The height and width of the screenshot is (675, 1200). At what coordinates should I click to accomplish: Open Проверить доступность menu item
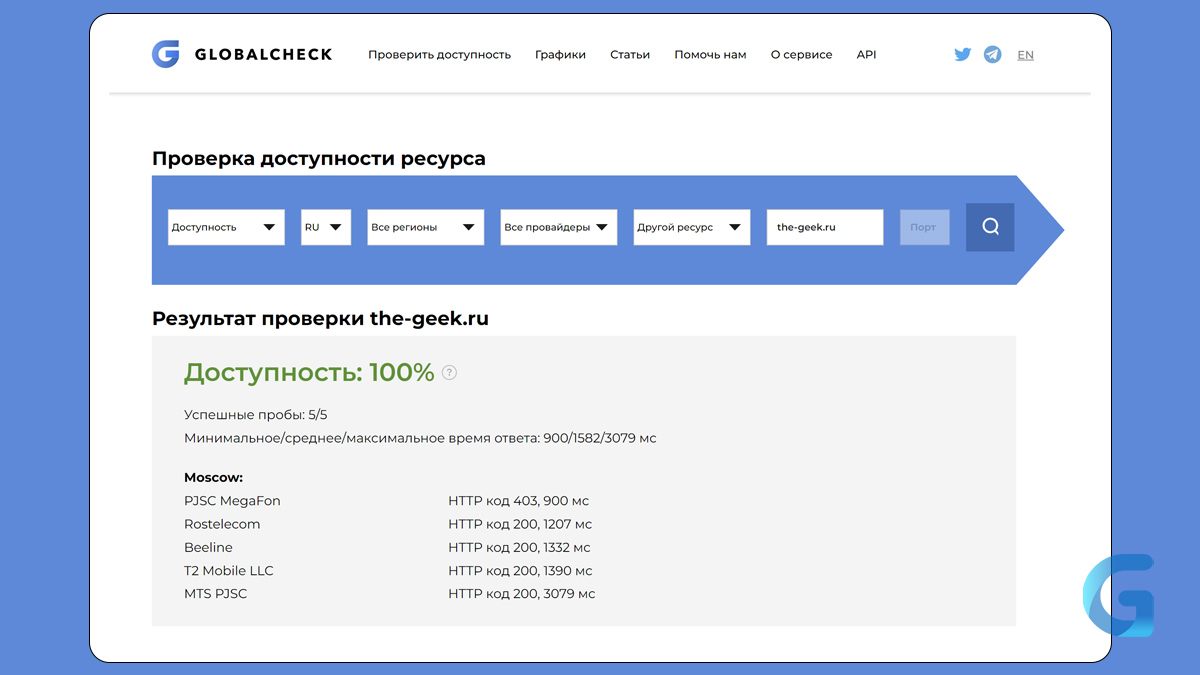[439, 55]
